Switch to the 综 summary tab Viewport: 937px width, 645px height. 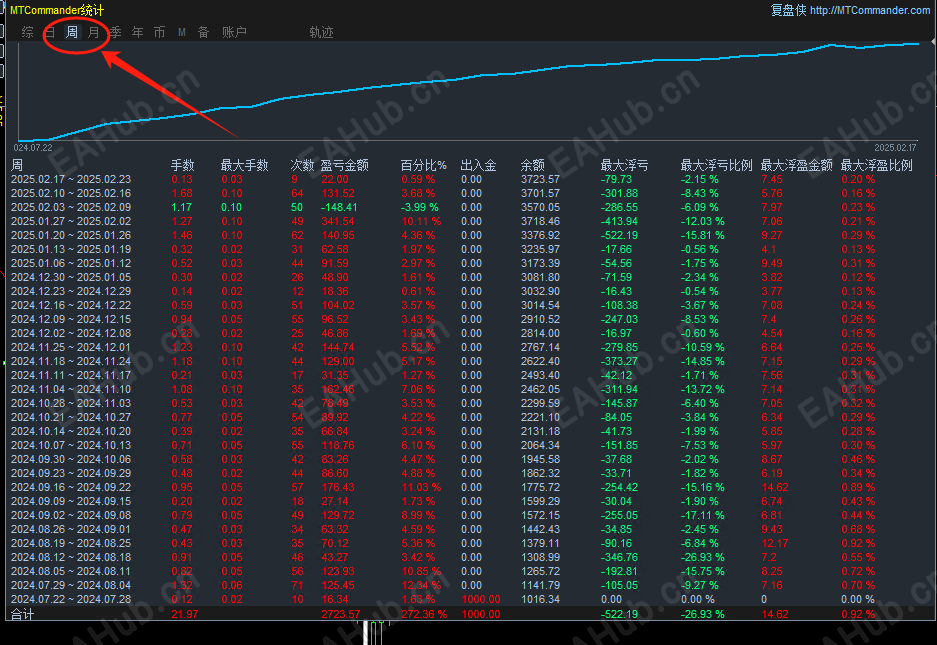pos(27,32)
